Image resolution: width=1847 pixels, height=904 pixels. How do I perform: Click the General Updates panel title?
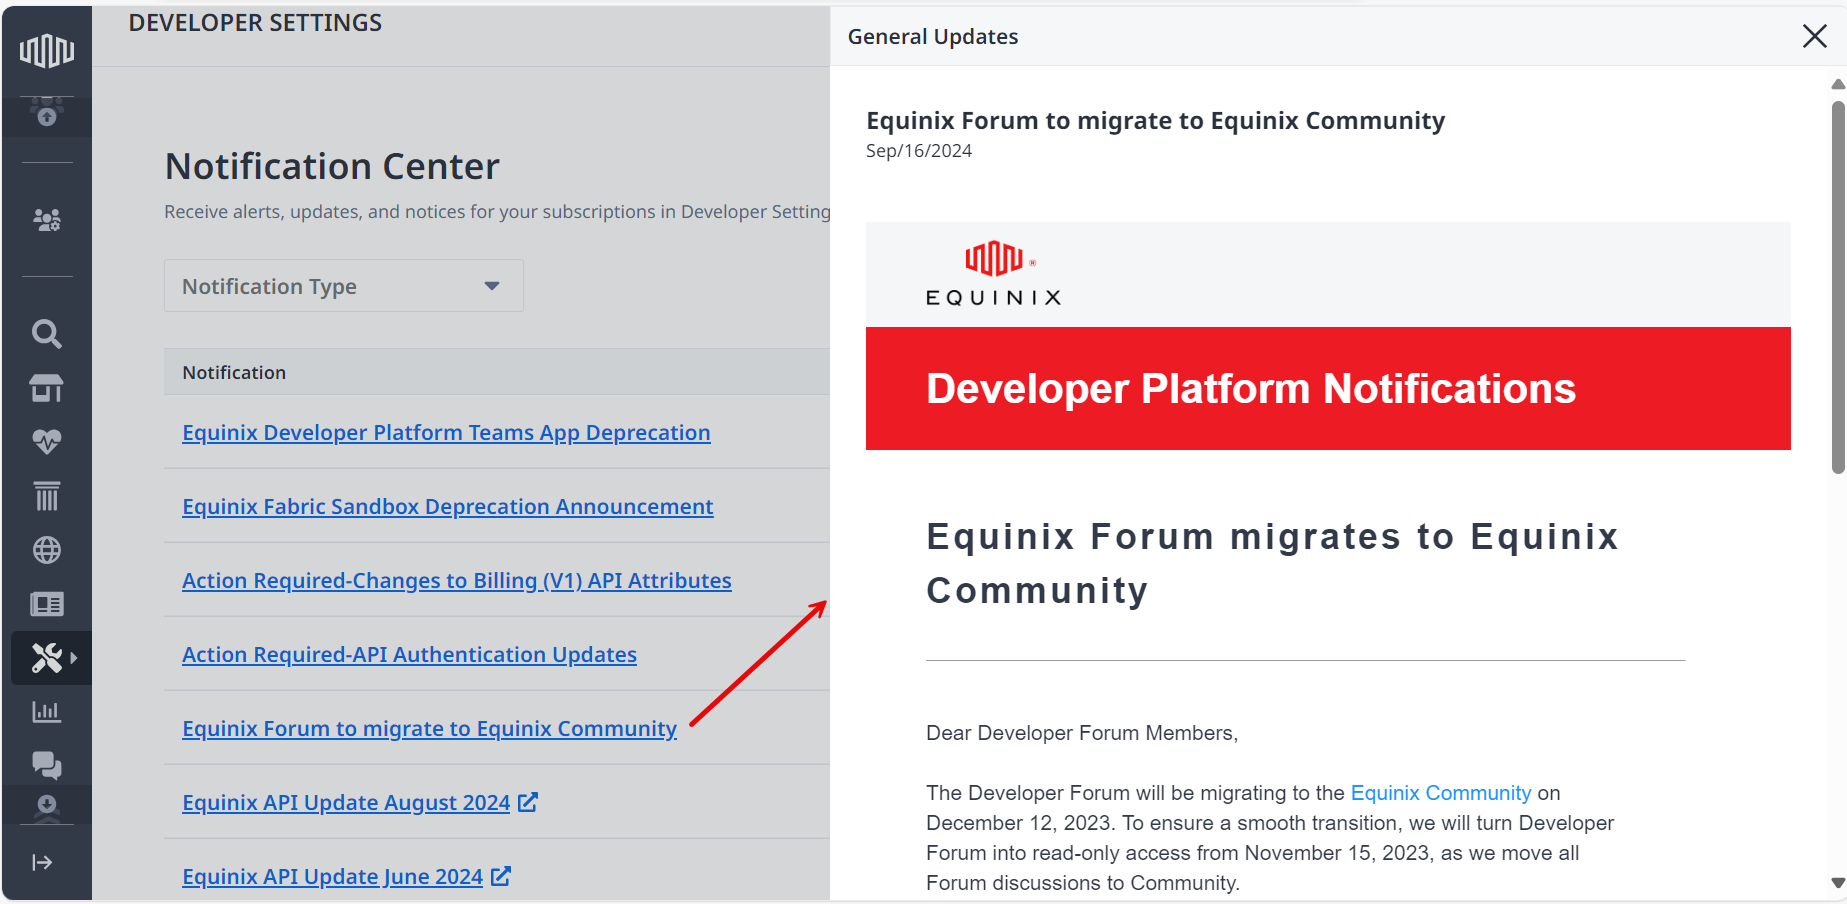pos(933,37)
